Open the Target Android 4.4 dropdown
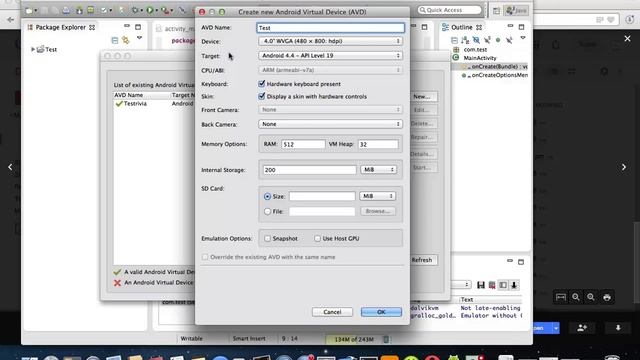 330,55
